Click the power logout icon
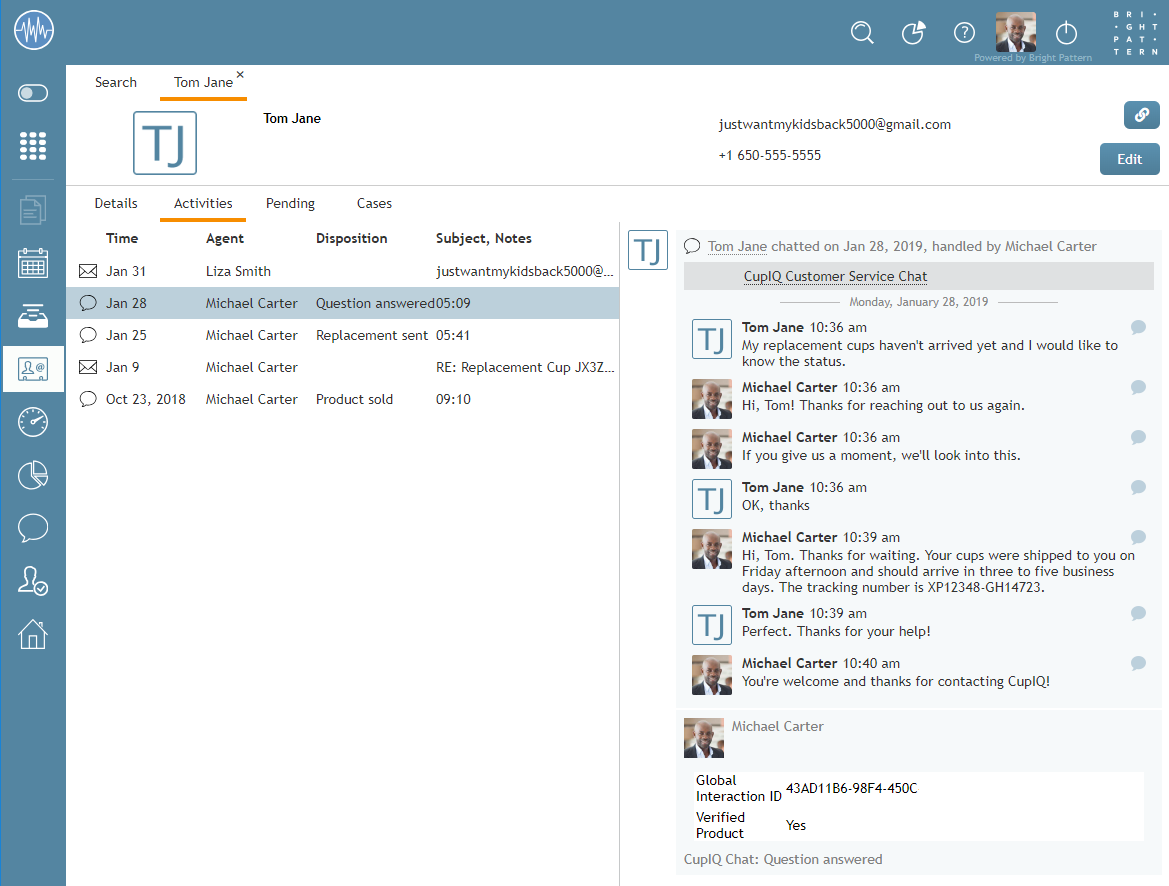Viewport: 1169px width, 886px height. point(1067,32)
